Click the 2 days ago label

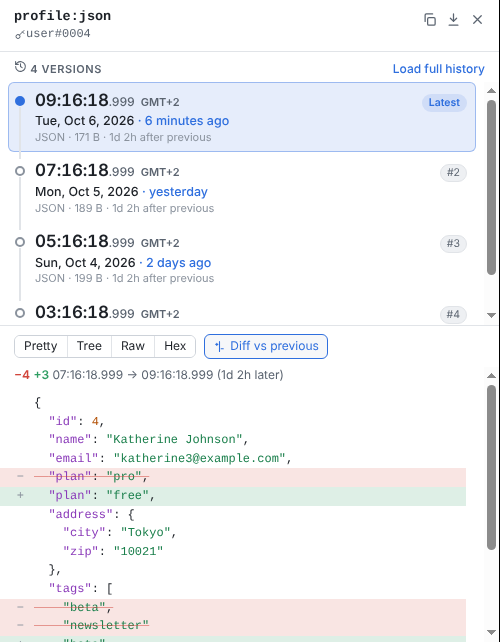[179, 262]
